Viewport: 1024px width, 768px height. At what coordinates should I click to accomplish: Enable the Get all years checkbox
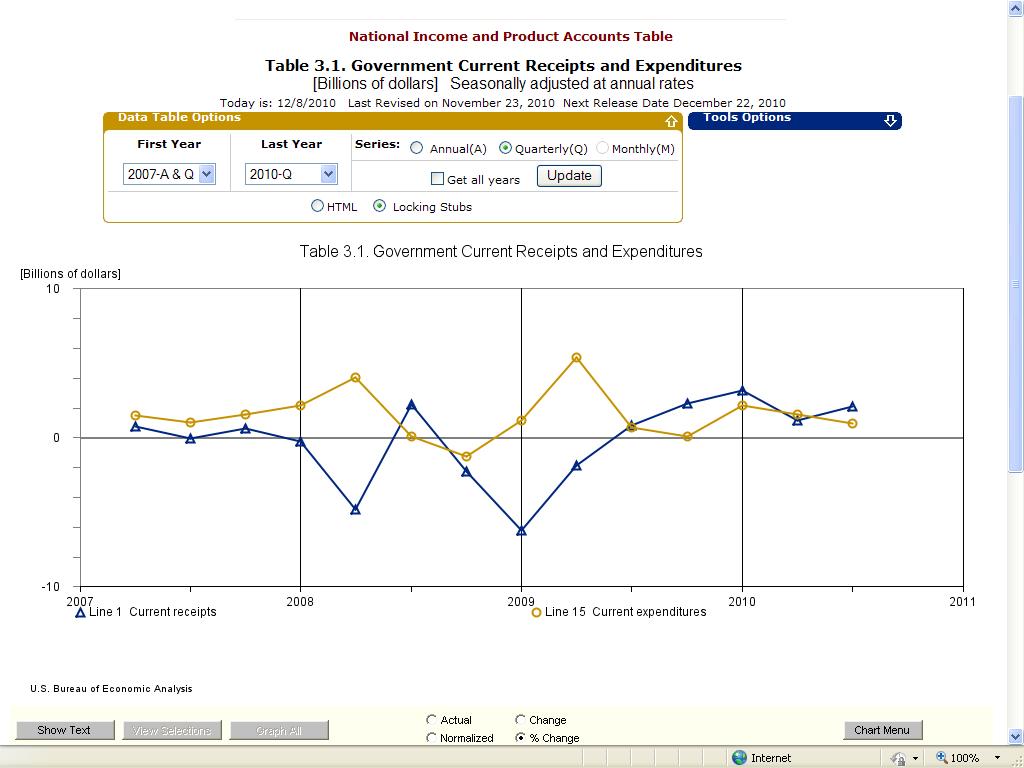437,179
